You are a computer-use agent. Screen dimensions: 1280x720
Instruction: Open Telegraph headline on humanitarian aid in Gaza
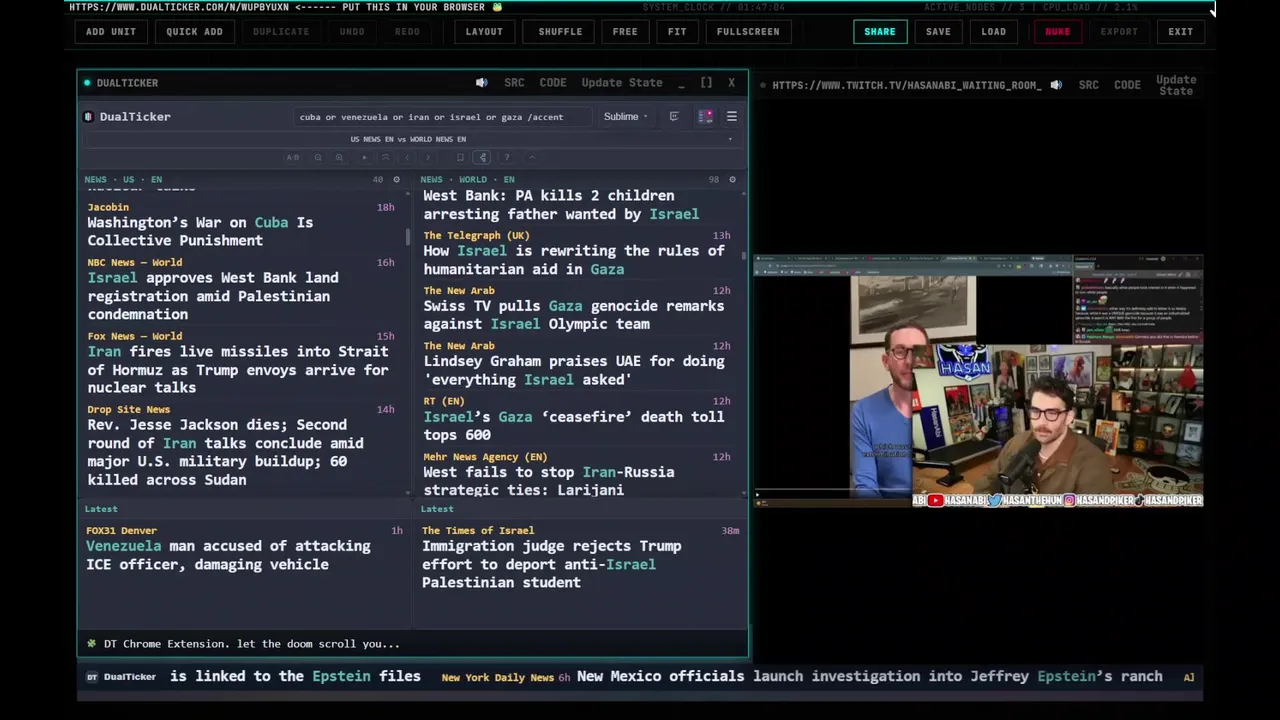coord(574,260)
